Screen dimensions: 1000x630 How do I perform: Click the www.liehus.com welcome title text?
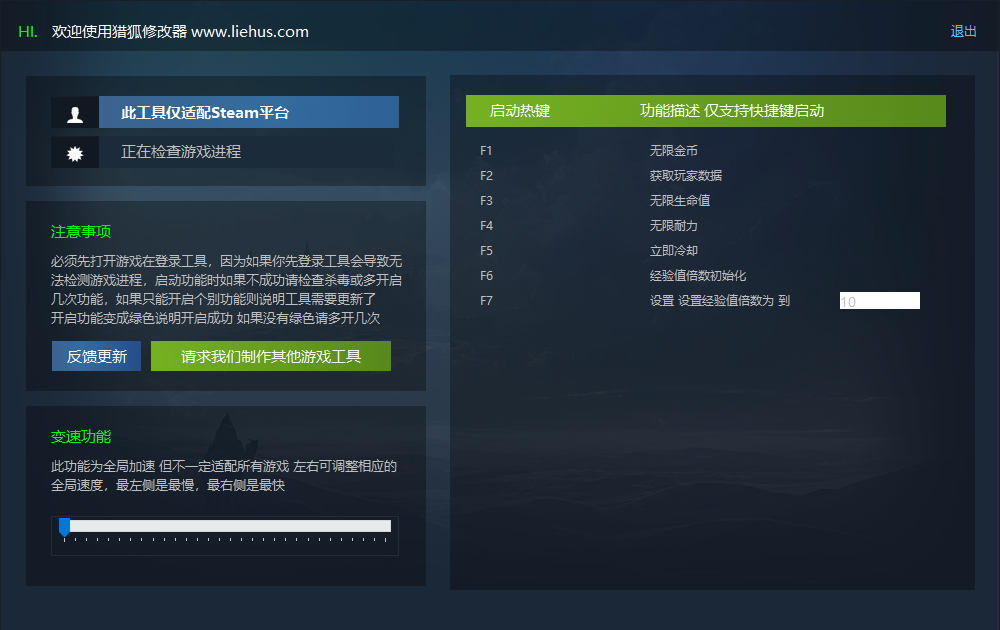[180, 31]
